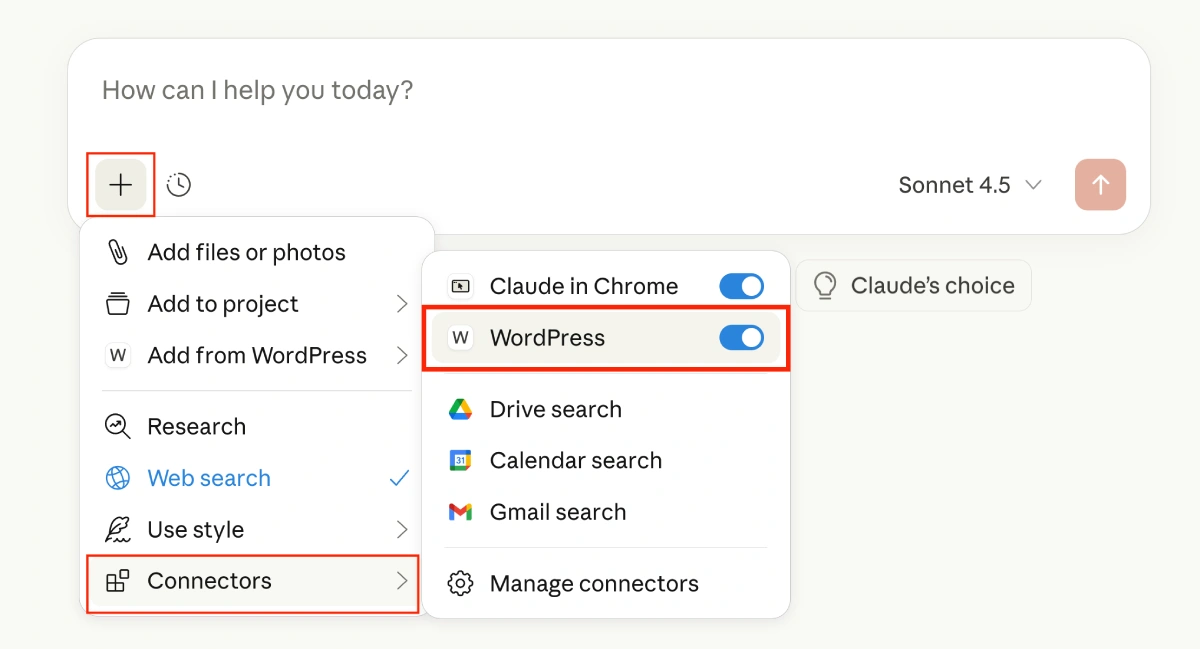Click the WordPress icon in the connectors list
The width and height of the screenshot is (1200, 649).
(x=460, y=338)
